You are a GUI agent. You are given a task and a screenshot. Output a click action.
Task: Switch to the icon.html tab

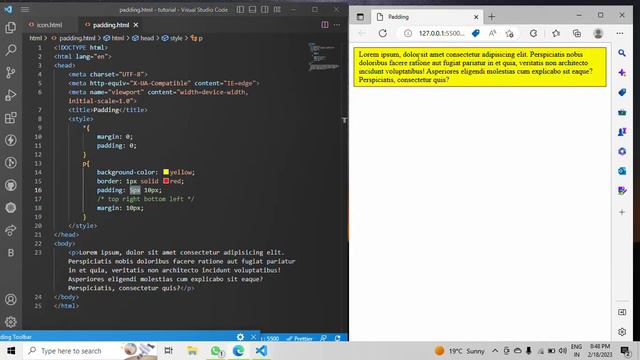pyautogui.click(x=49, y=25)
